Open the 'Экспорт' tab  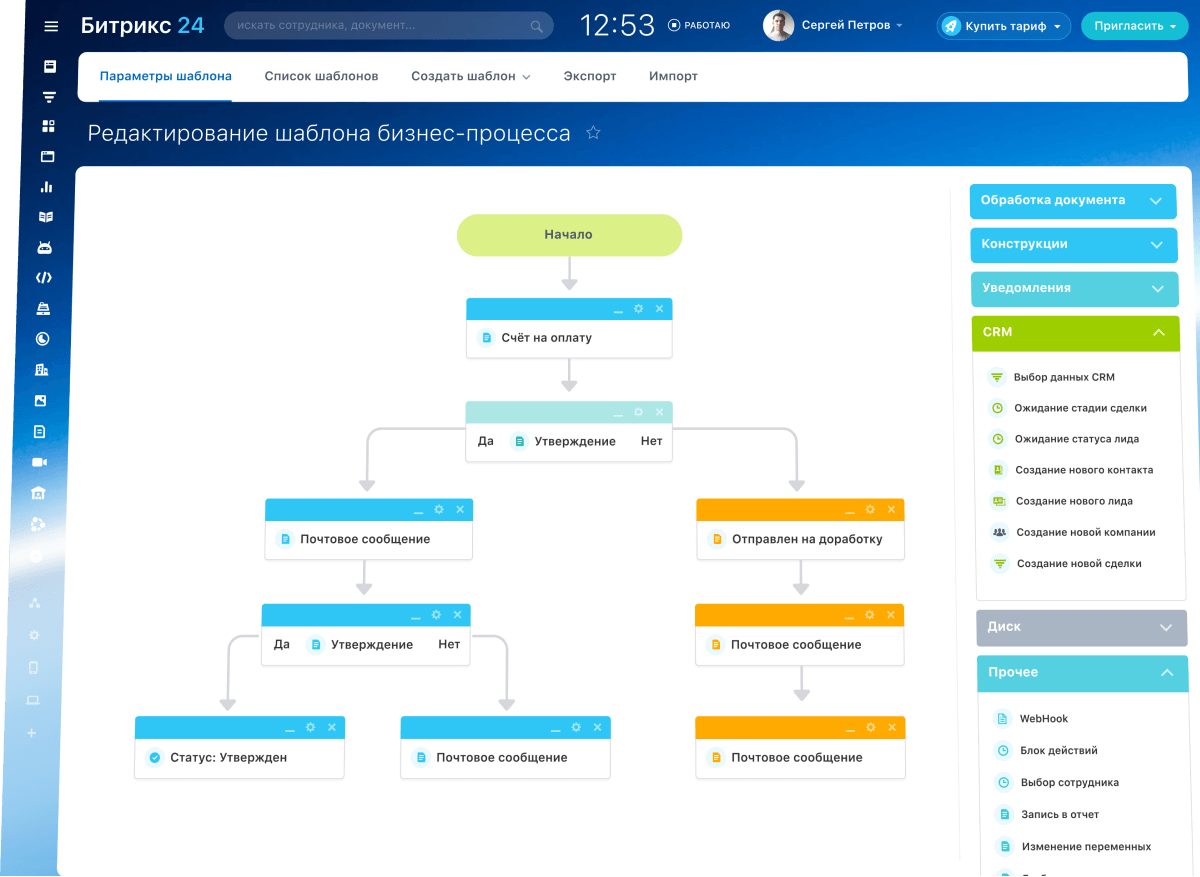[x=590, y=75]
